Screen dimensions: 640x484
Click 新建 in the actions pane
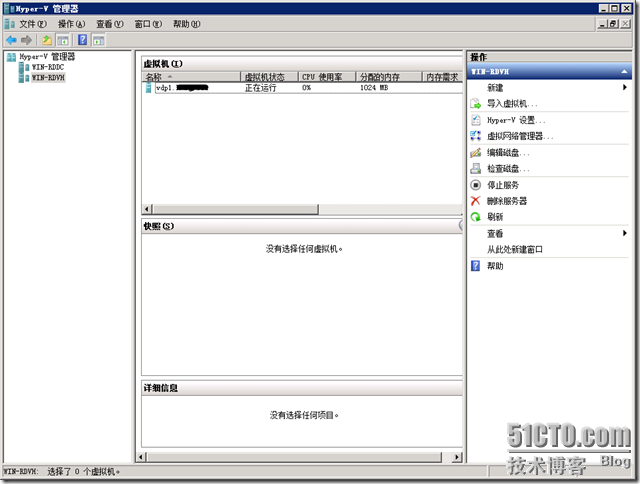pyautogui.click(x=495, y=88)
